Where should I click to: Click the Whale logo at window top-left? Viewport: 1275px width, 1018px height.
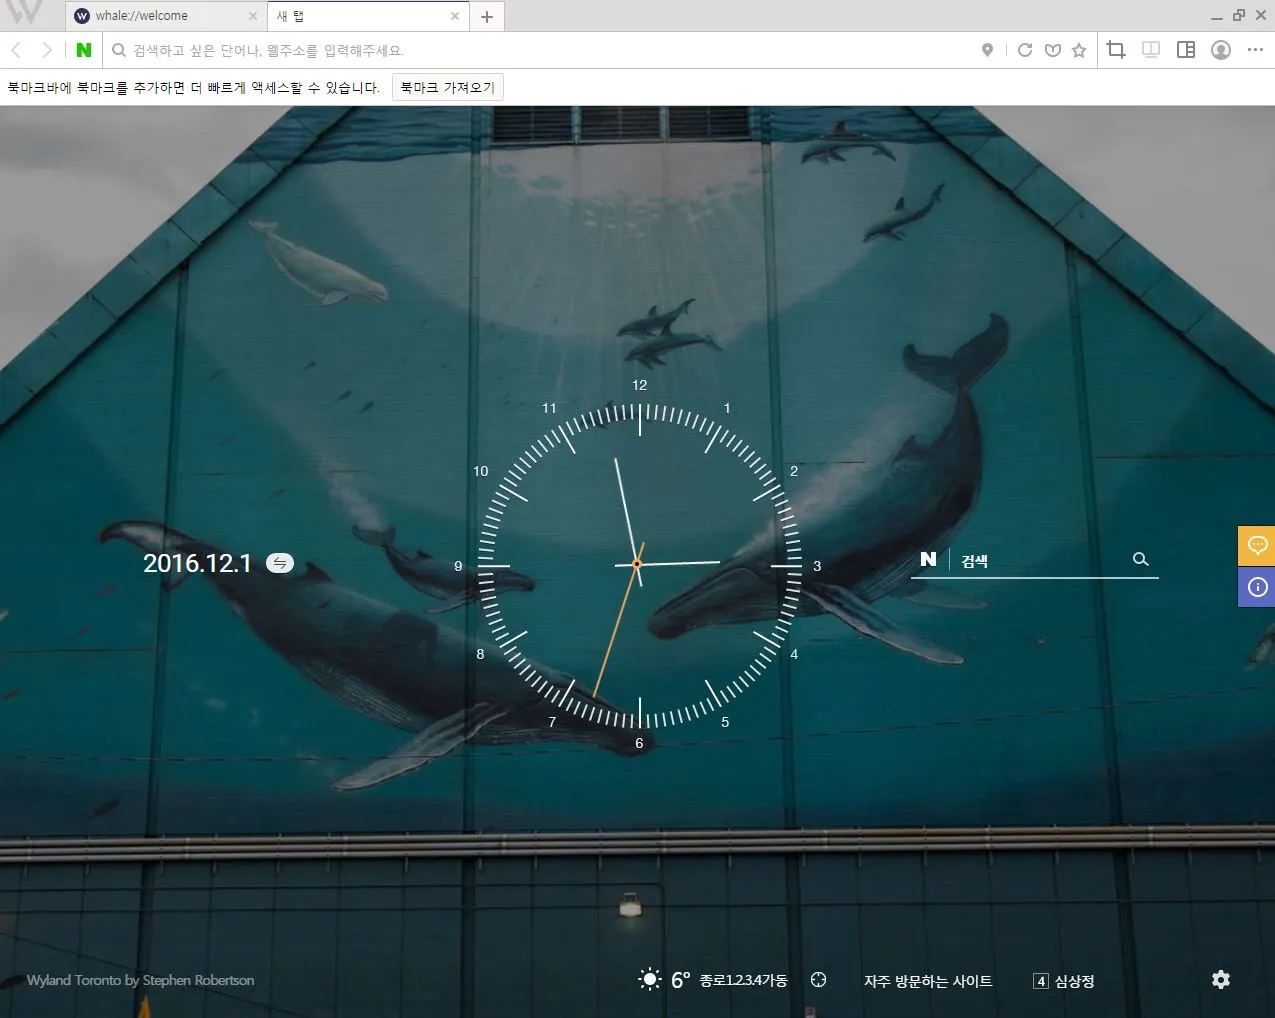[24, 12]
